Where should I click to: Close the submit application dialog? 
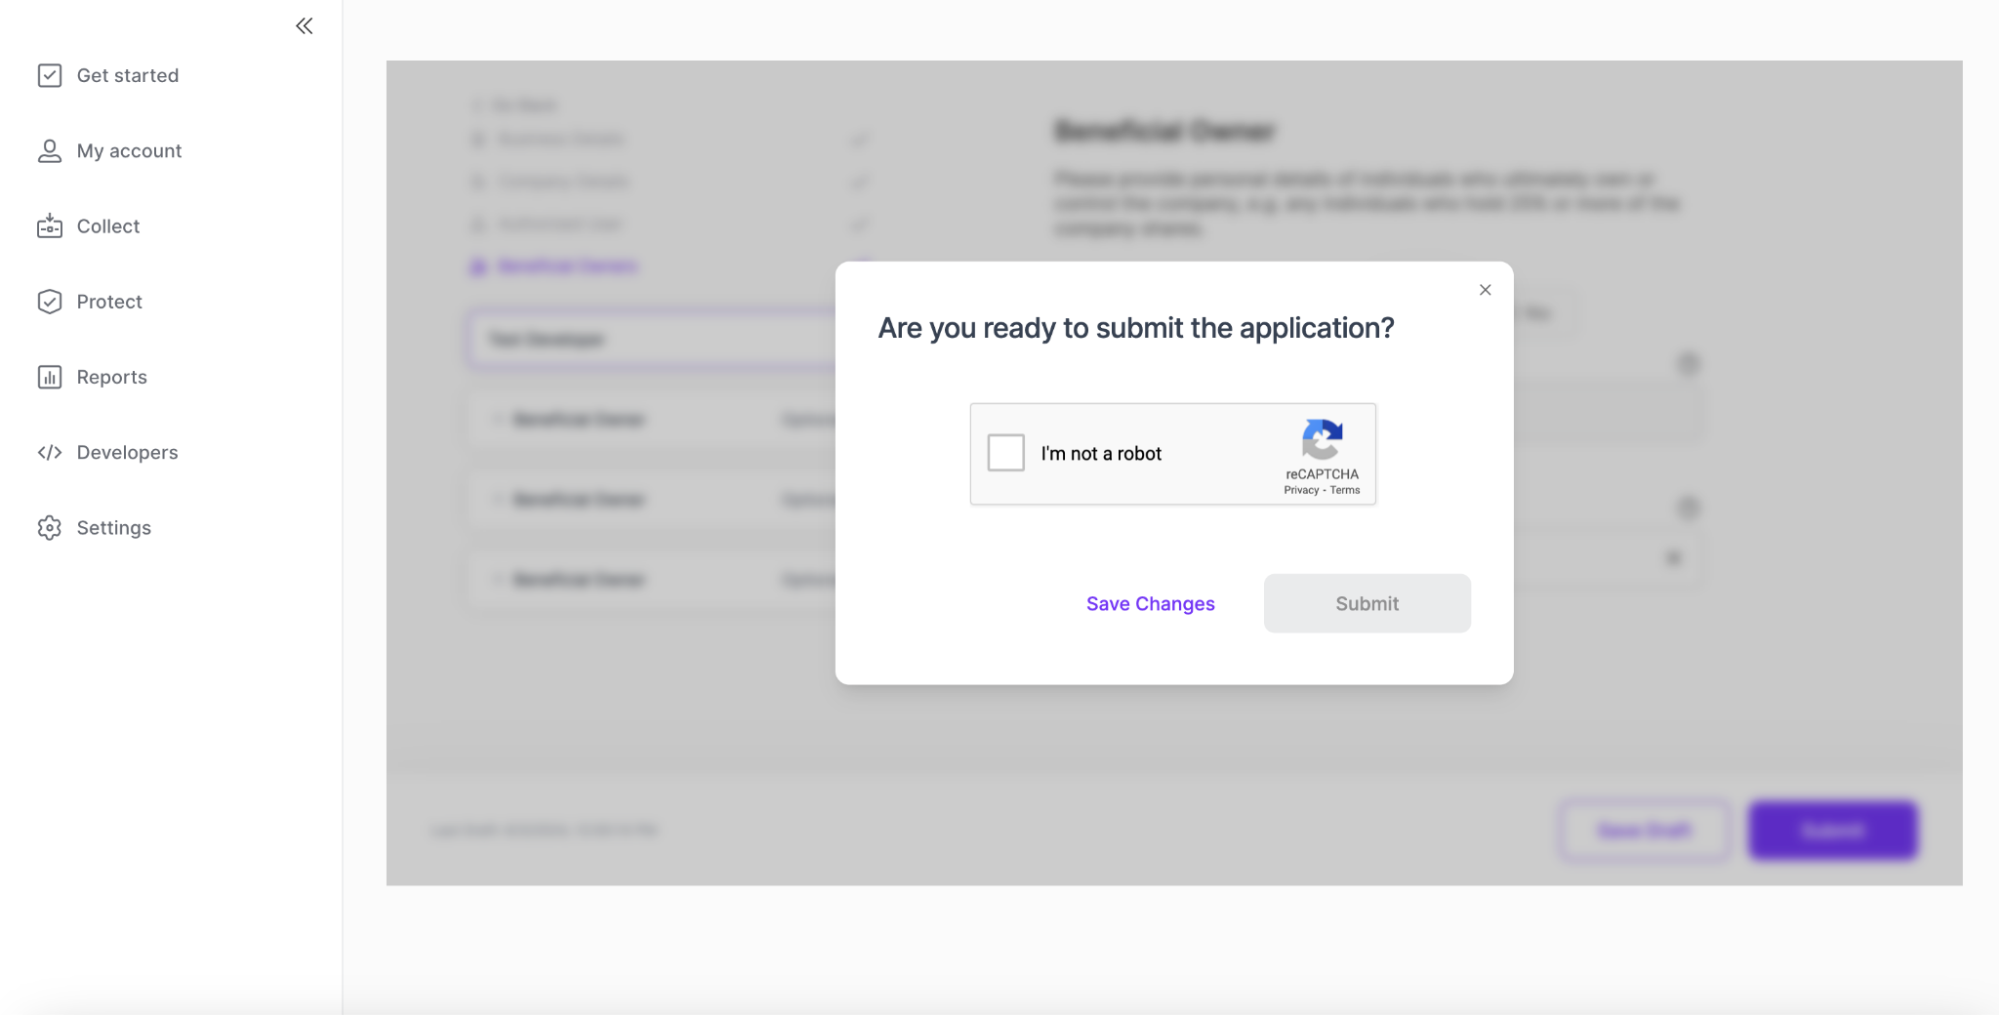1485,290
